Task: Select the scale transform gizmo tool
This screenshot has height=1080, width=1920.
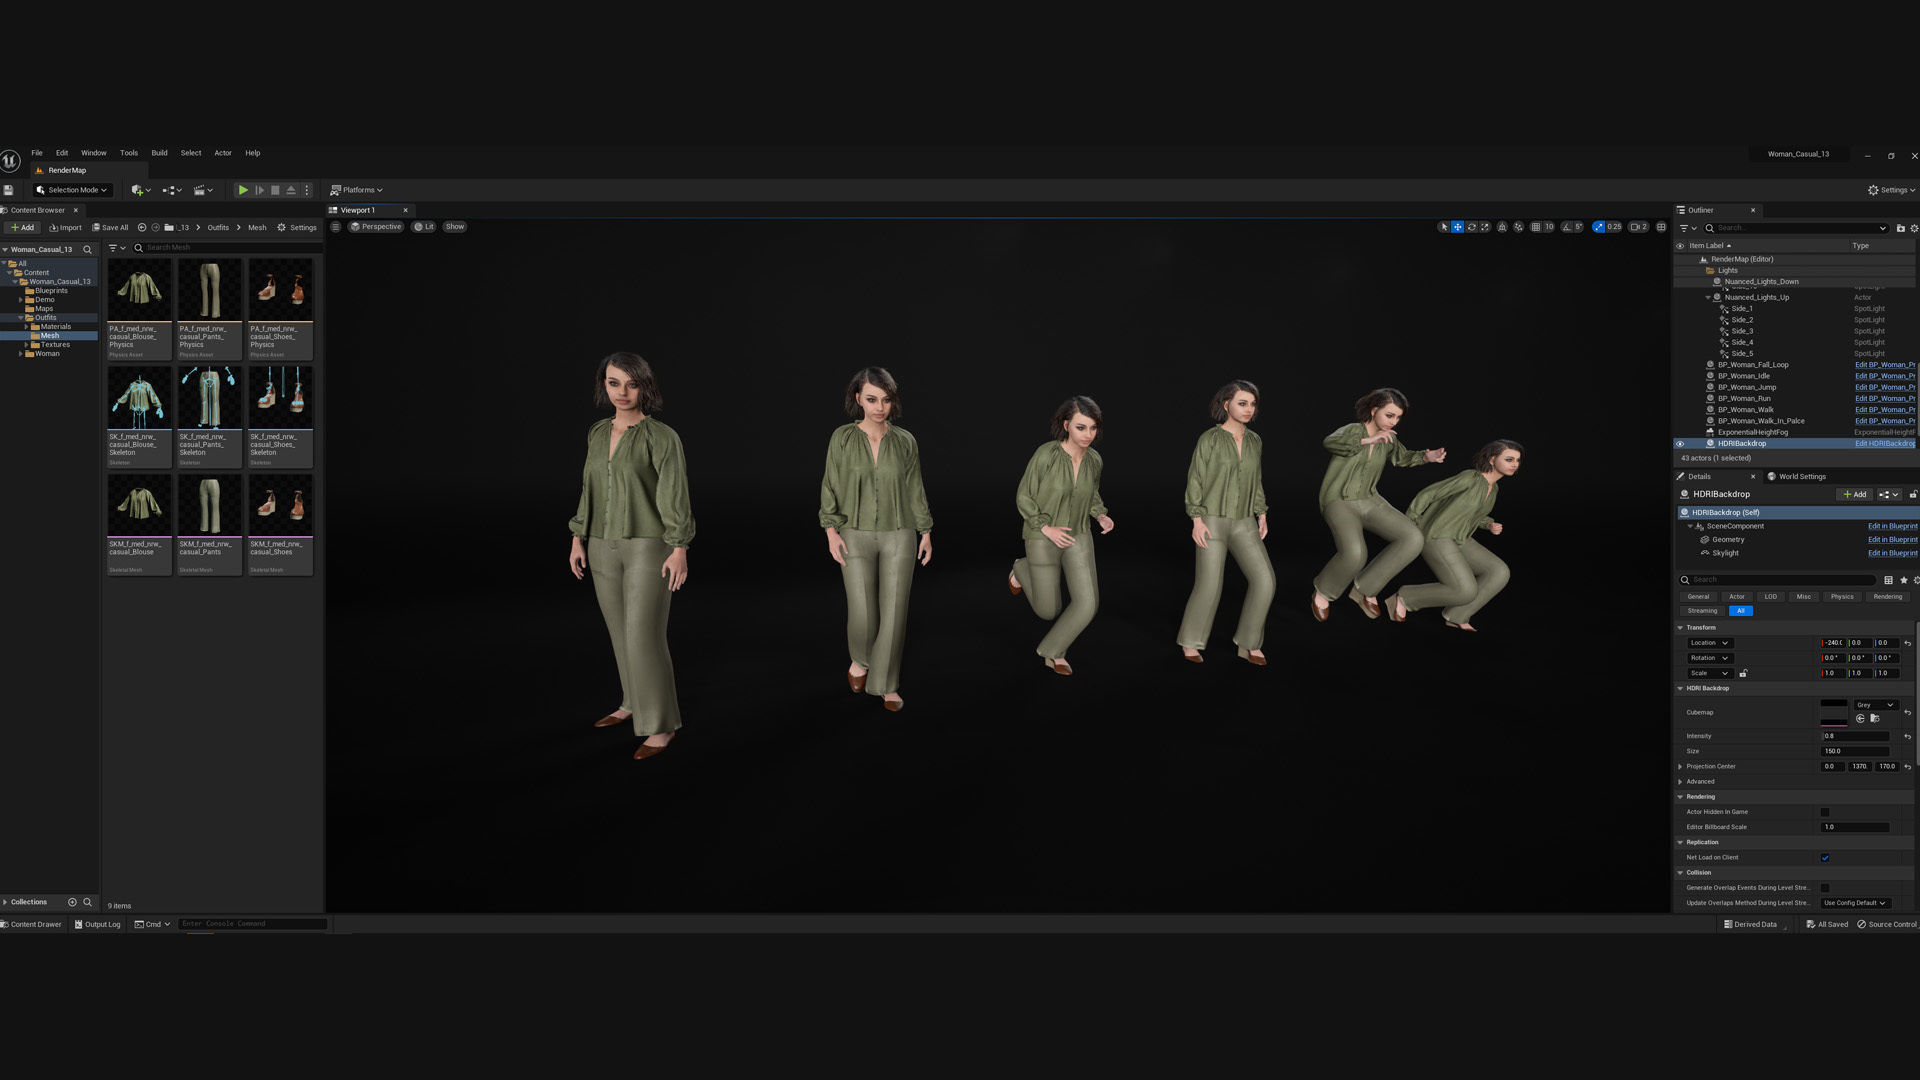Action: click(1485, 227)
